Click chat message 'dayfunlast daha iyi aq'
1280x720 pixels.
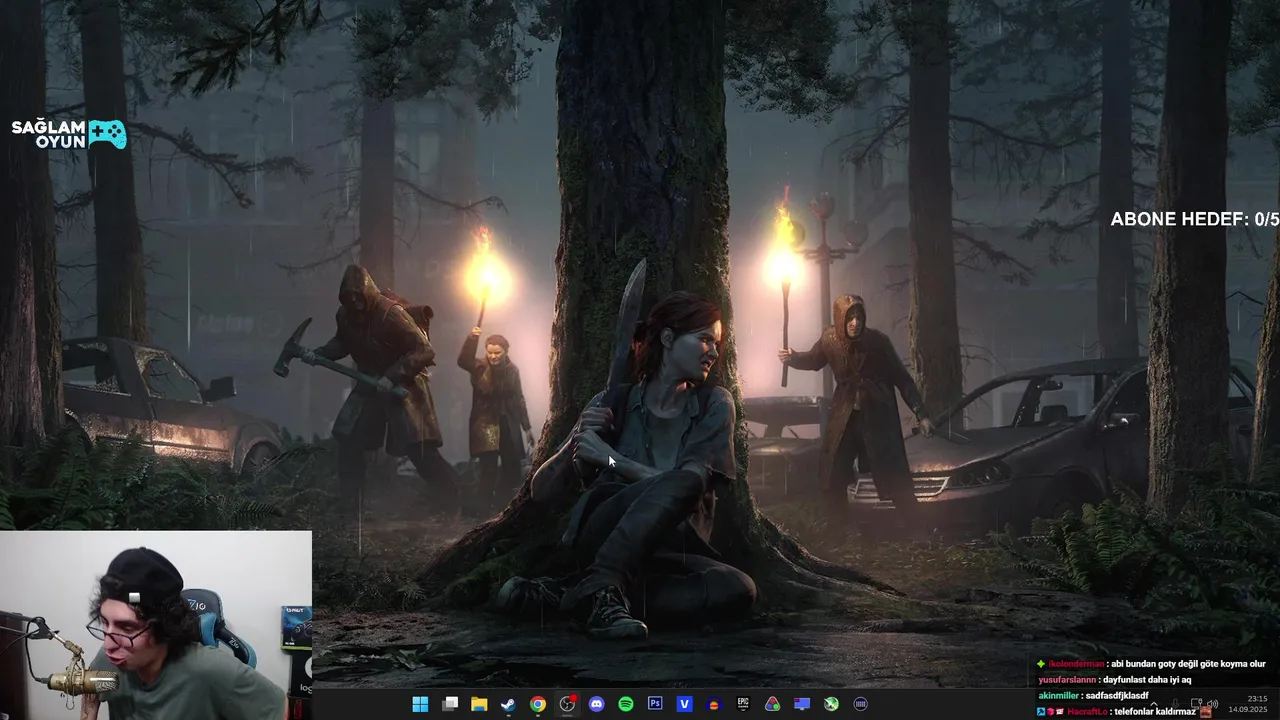tap(1147, 679)
